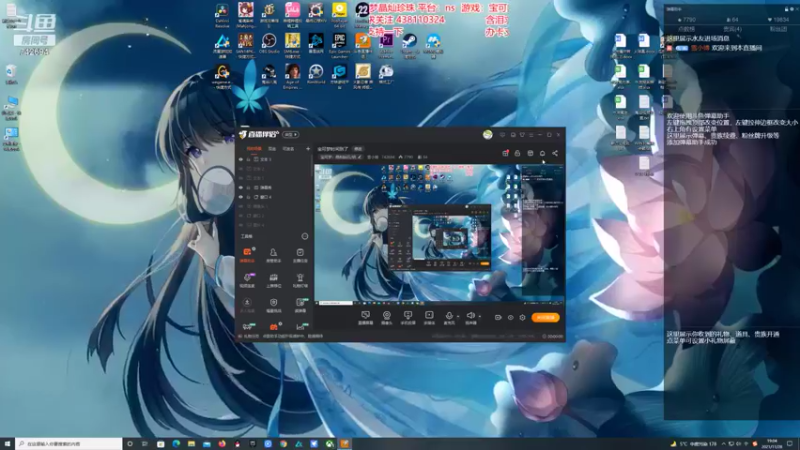800x450 pixels.
Task: Click the small tag button next to room title
Action: click(358, 149)
